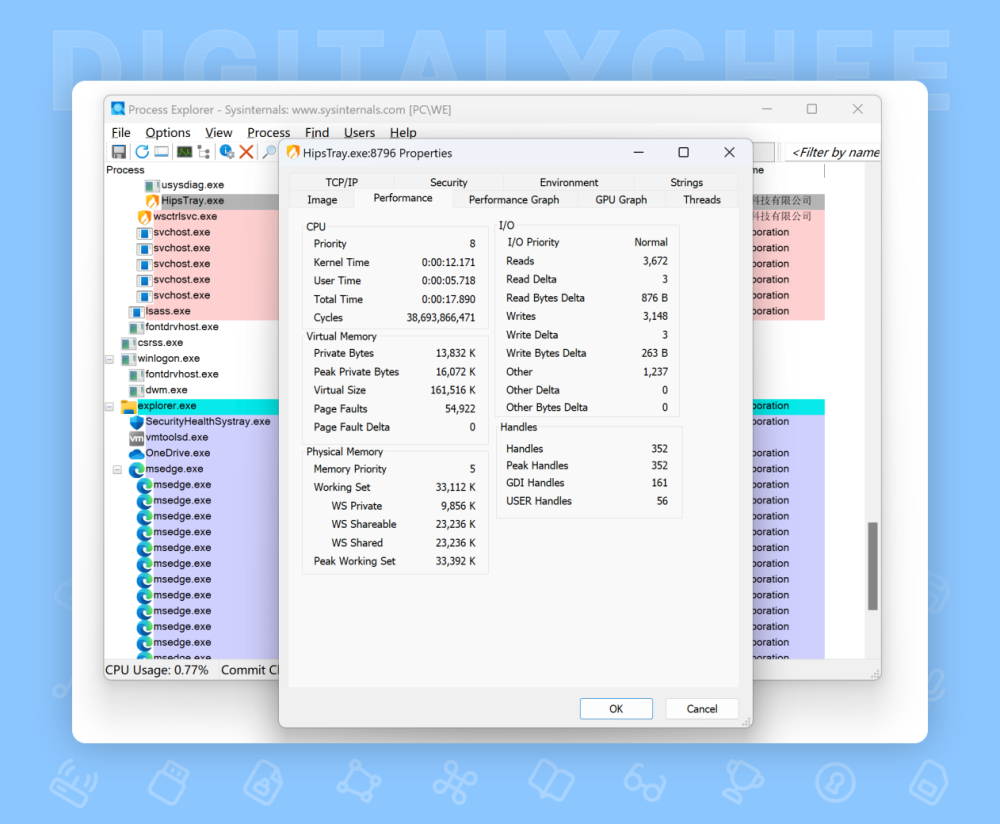Click the vmtoolsd.exe vm icon
The image size is (1000, 824).
tap(136, 438)
